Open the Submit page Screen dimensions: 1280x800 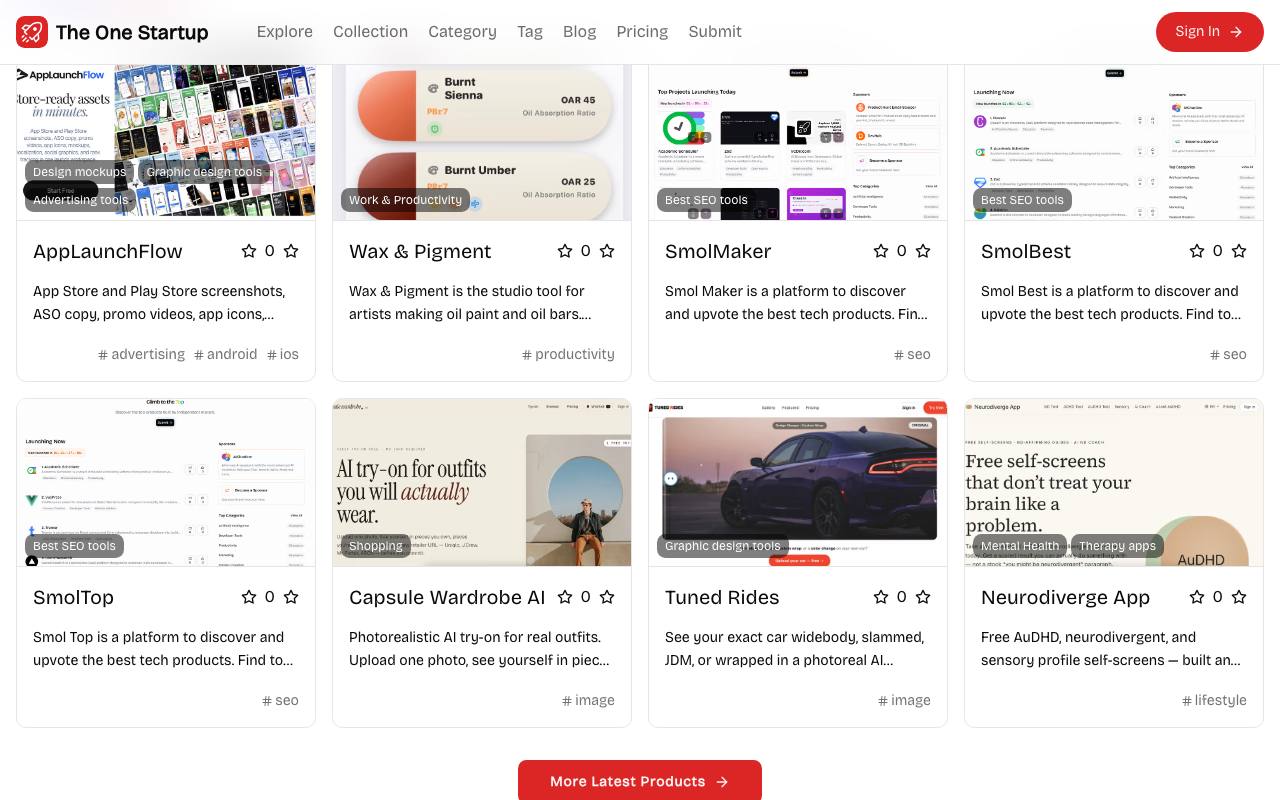715,32
